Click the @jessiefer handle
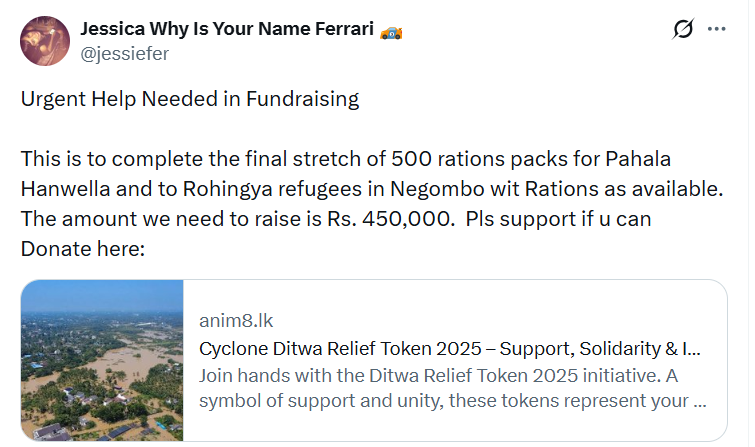The image size is (755, 447). pyautogui.click(x=124, y=54)
